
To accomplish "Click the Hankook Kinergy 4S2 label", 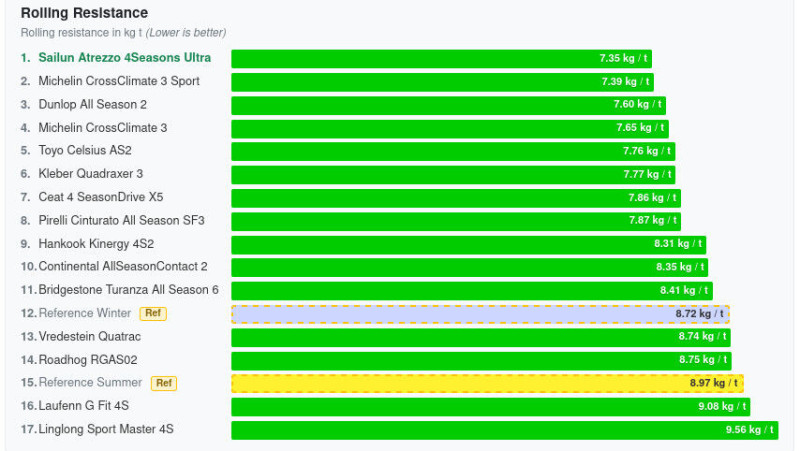I will (x=96, y=244).
